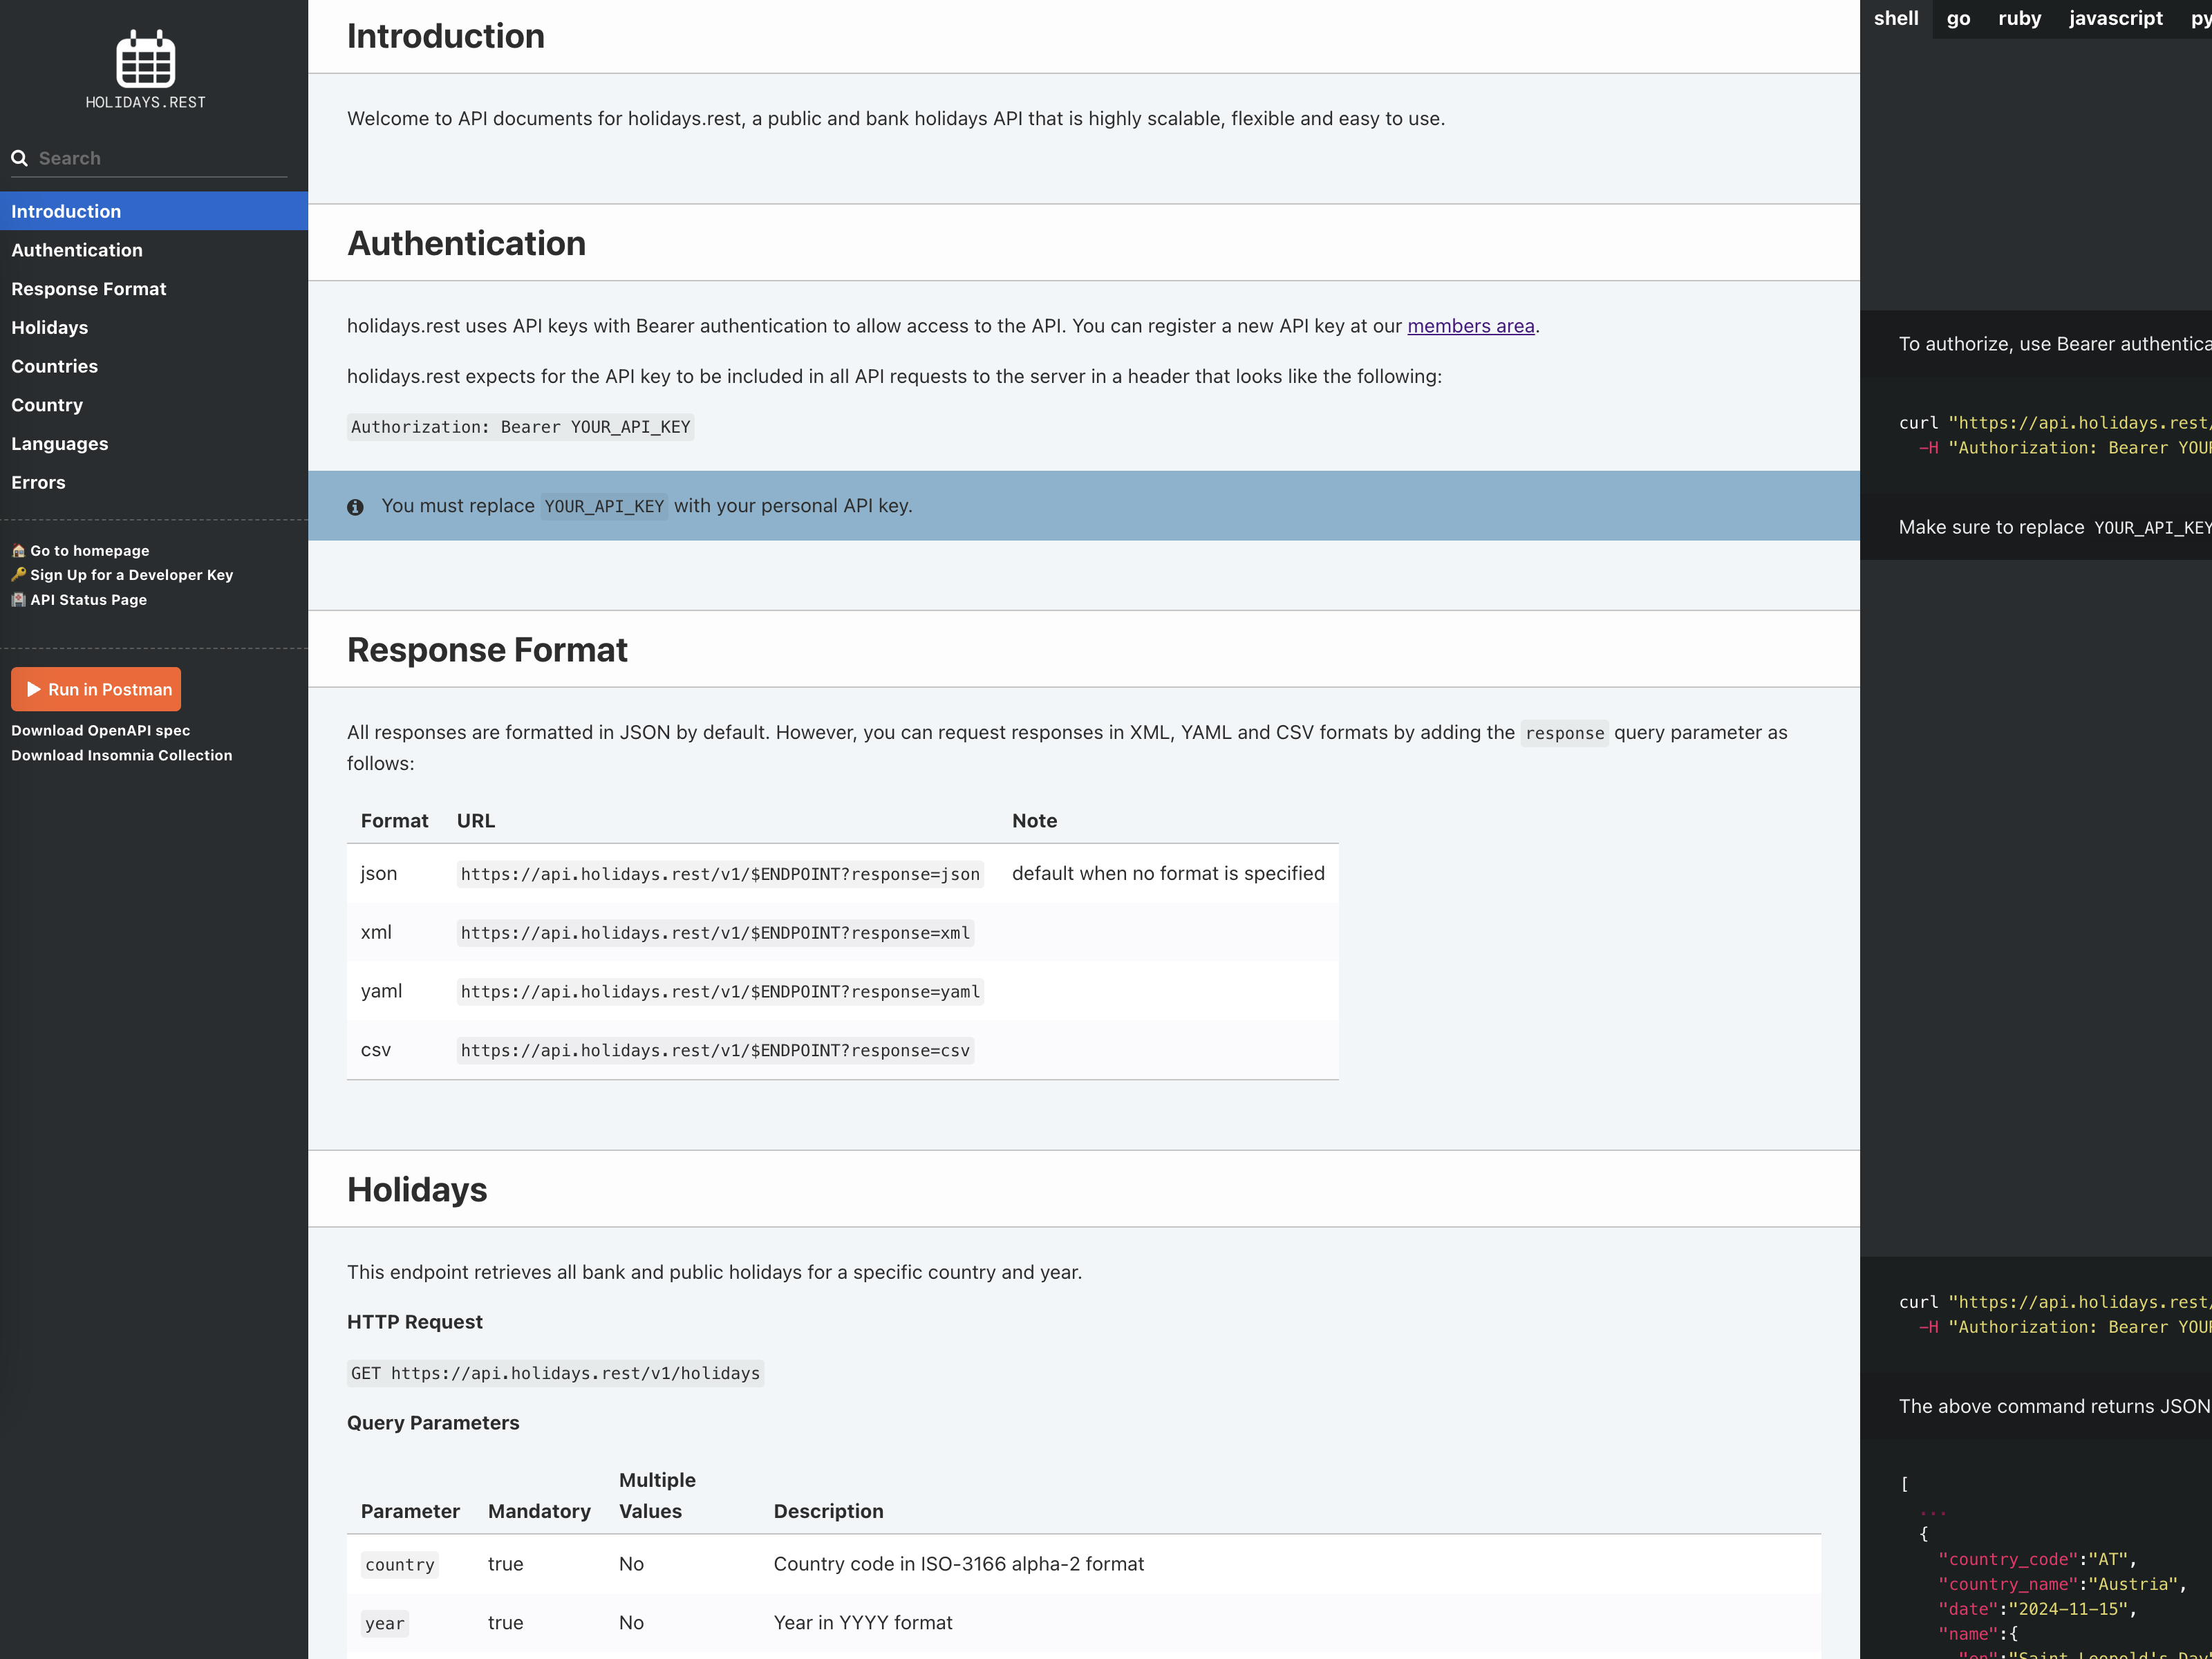Select the Country sidebar entry
The image size is (2212, 1659).
point(154,405)
